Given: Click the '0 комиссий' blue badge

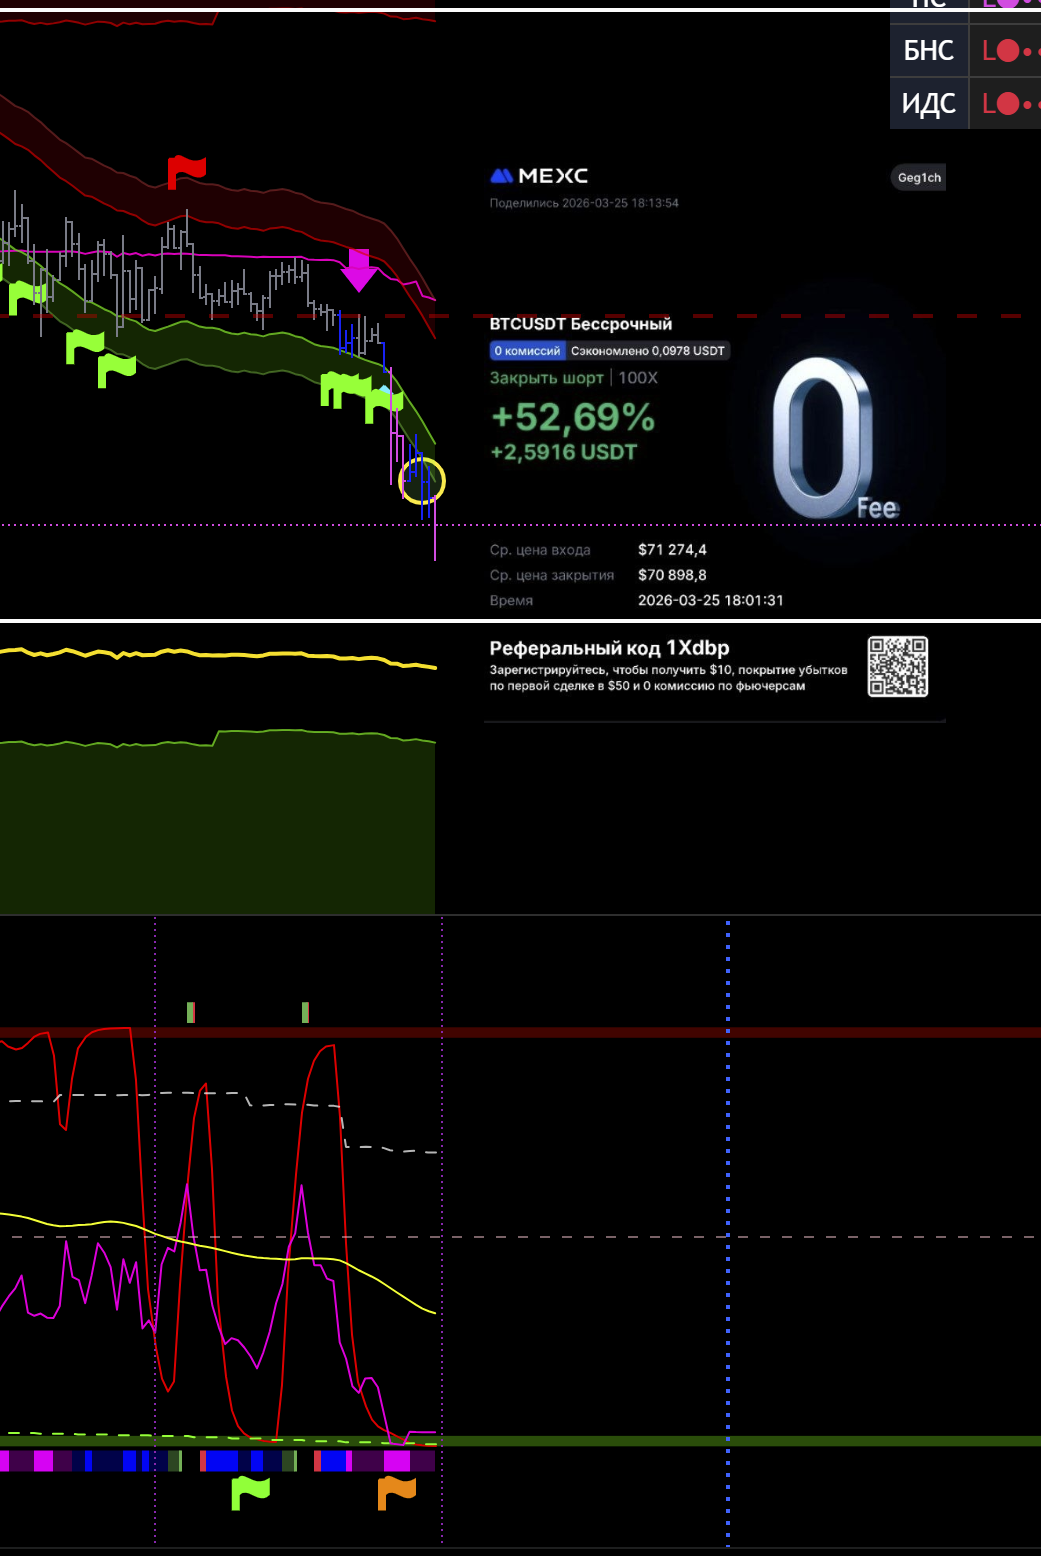Looking at the screenshot, I should pos(527,351).
